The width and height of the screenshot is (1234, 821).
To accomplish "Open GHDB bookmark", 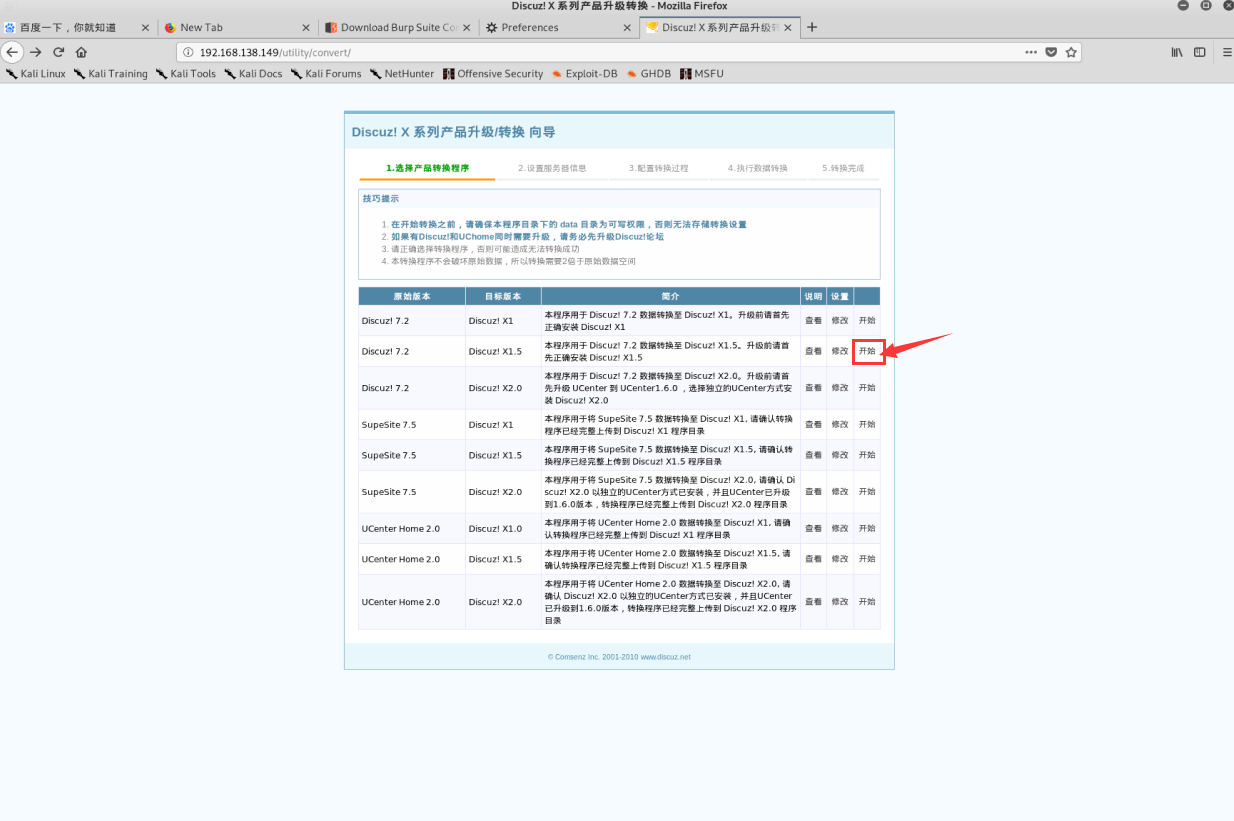I will point(649,74).
